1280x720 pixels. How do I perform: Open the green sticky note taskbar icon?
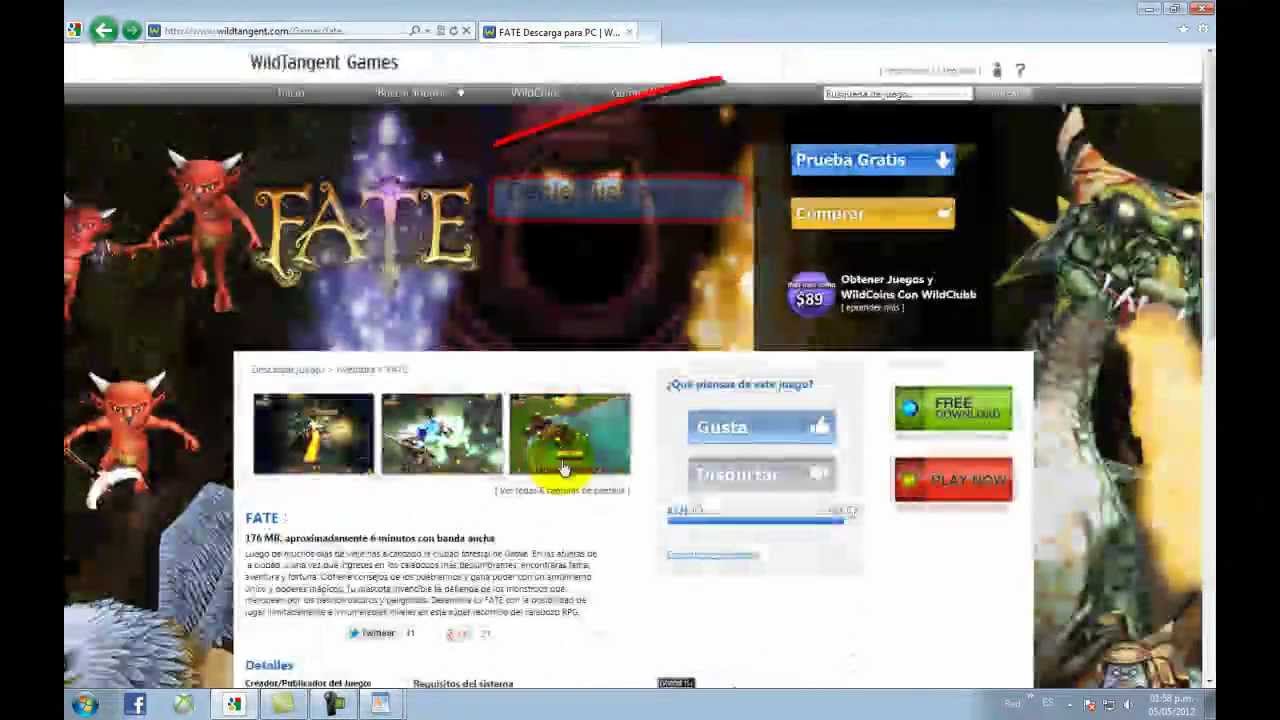(283, 704)
